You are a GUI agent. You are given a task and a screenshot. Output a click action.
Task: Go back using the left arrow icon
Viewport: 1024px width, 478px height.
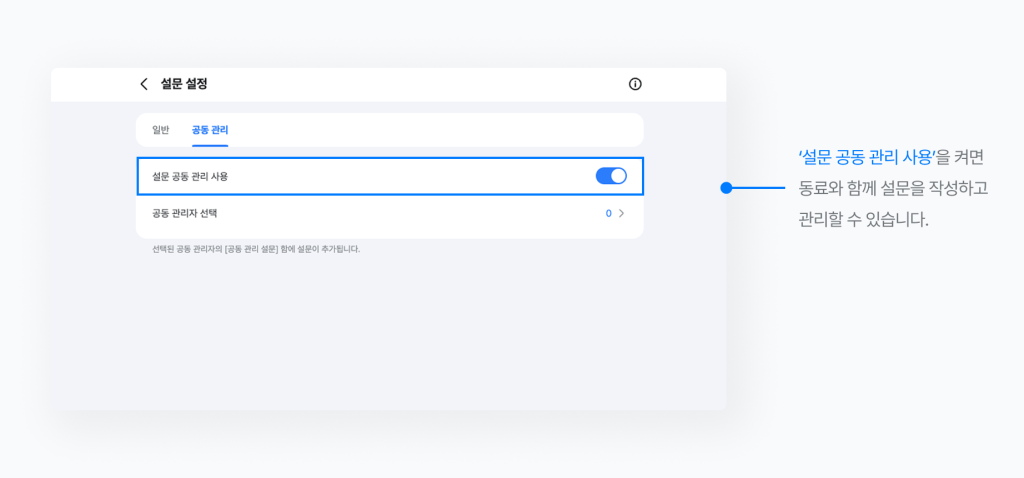[x=144, y=84]
